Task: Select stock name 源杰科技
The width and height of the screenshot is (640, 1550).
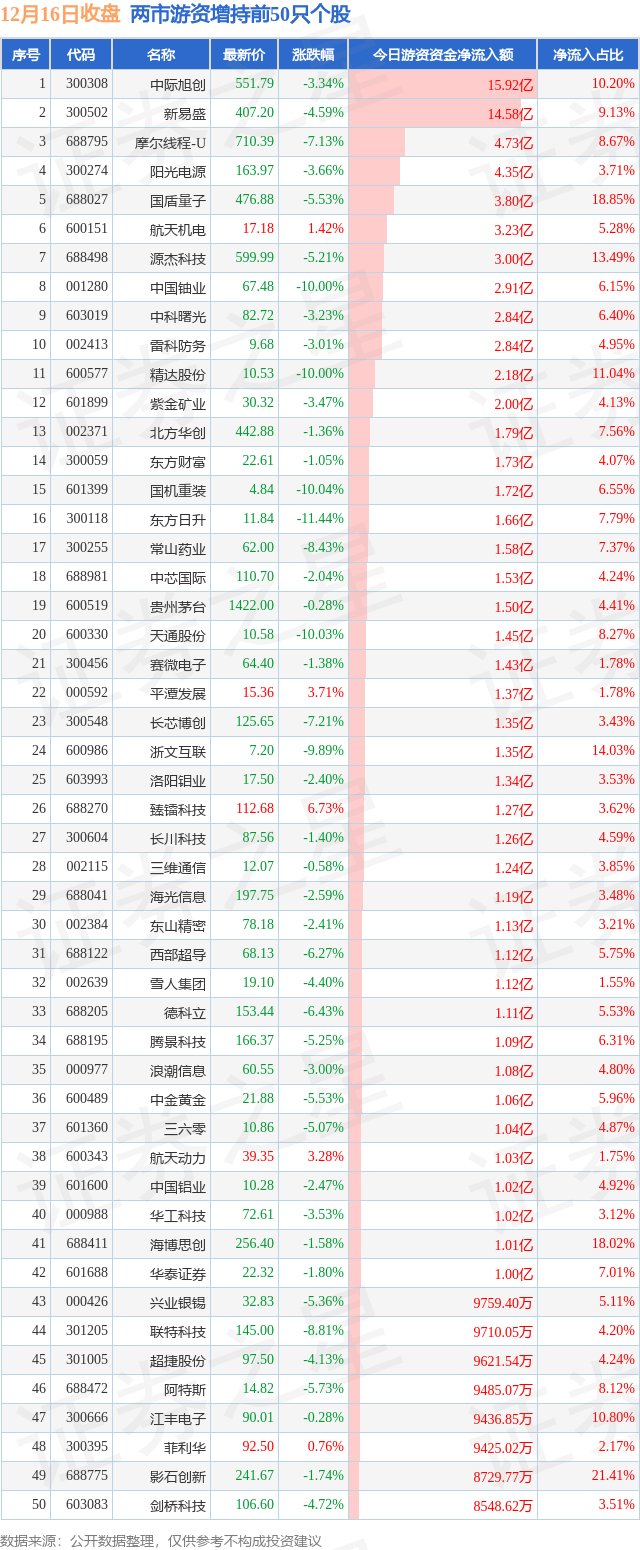Action: click(x=178, y=258)
